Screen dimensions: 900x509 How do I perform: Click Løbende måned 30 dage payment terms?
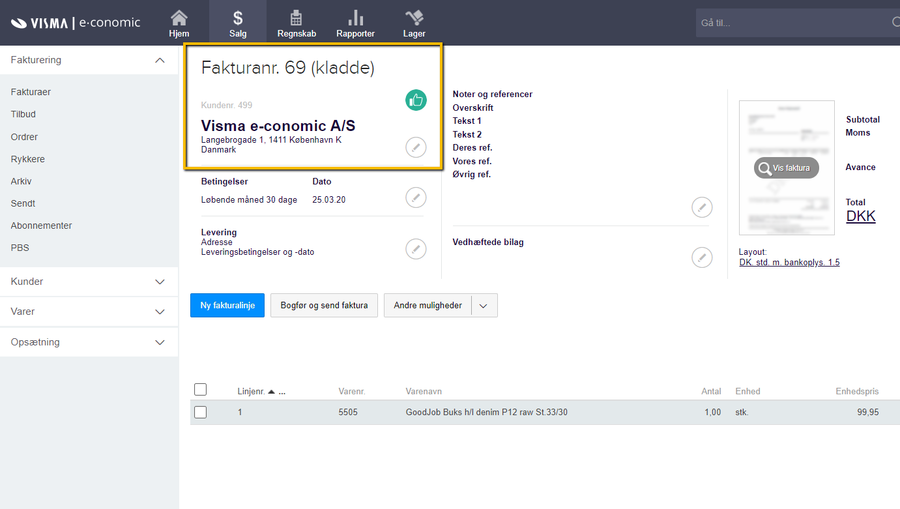tap(249, 200)
